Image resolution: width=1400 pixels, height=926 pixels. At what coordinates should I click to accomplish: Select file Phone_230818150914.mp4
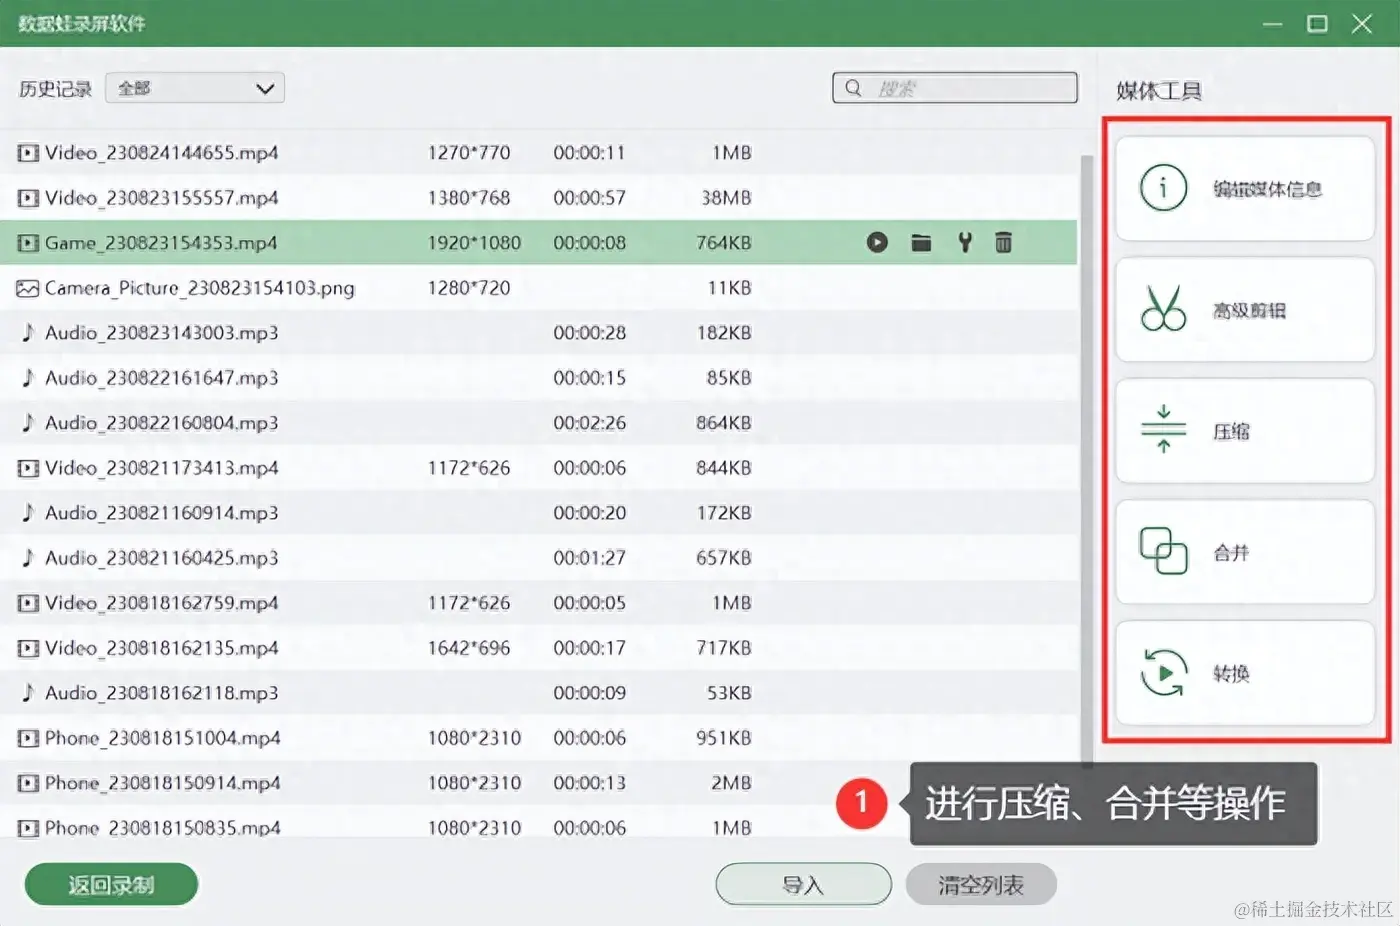tap(538, 782)
